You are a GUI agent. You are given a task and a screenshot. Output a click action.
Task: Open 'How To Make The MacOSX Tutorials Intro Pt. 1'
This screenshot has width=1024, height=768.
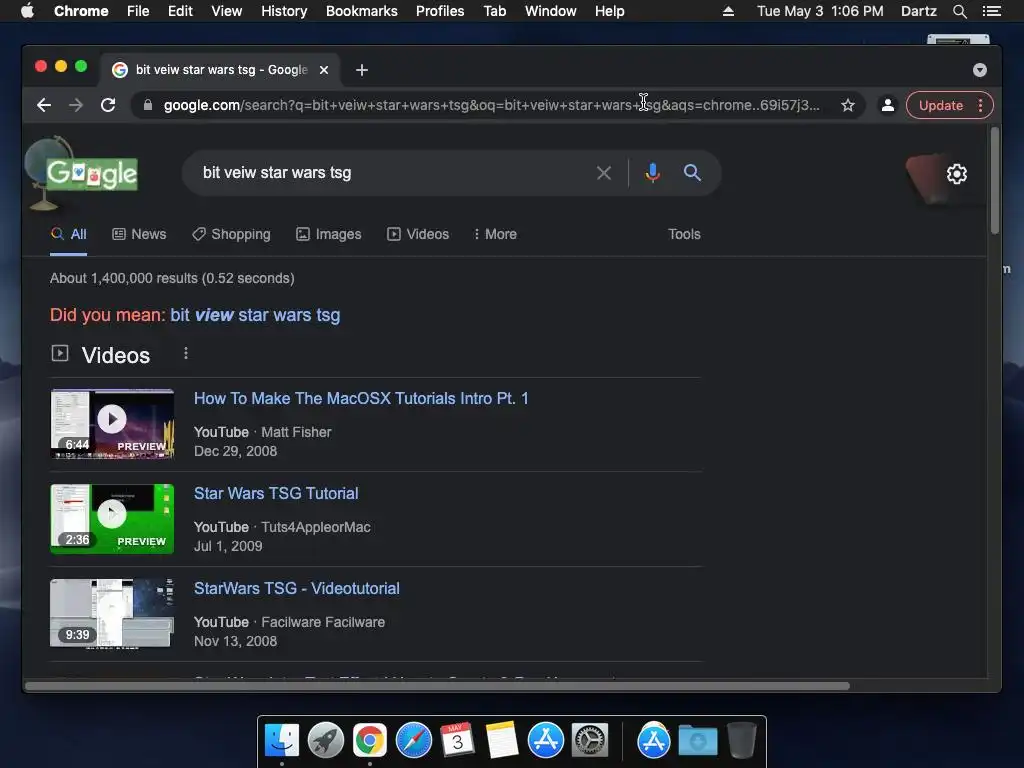tap(361, 398)
